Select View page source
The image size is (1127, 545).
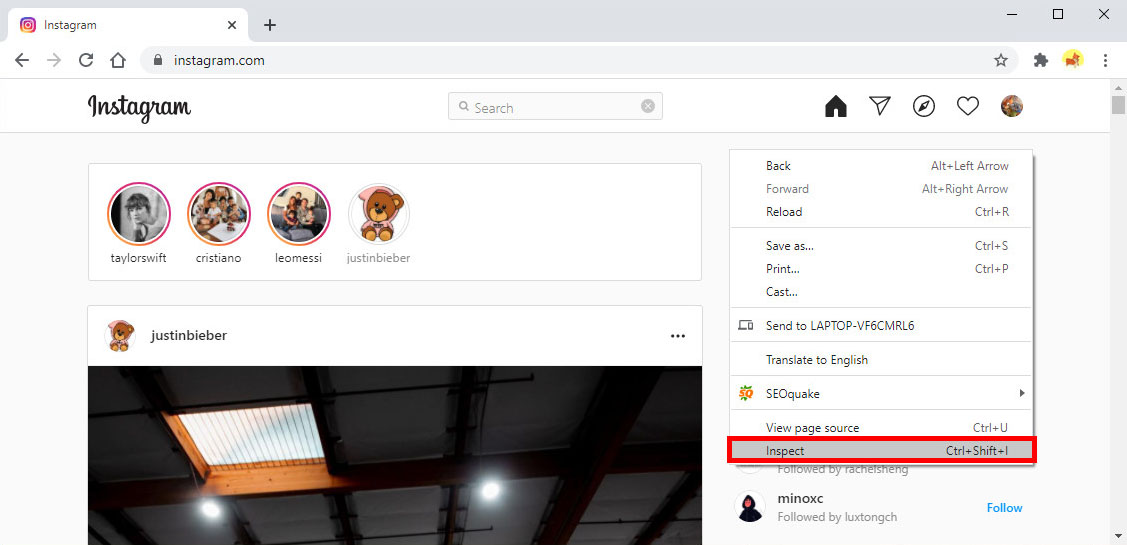[x=881, y=428]
